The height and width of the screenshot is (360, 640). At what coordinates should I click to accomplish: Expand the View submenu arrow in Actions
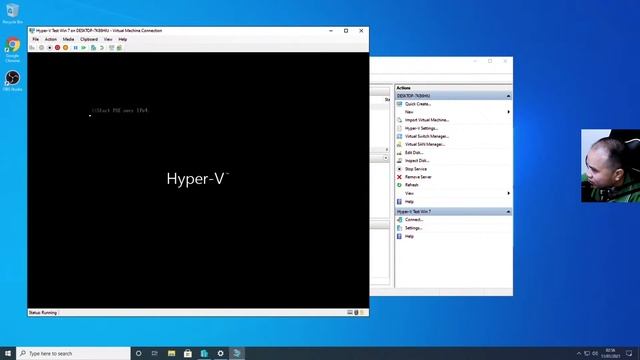509,193
